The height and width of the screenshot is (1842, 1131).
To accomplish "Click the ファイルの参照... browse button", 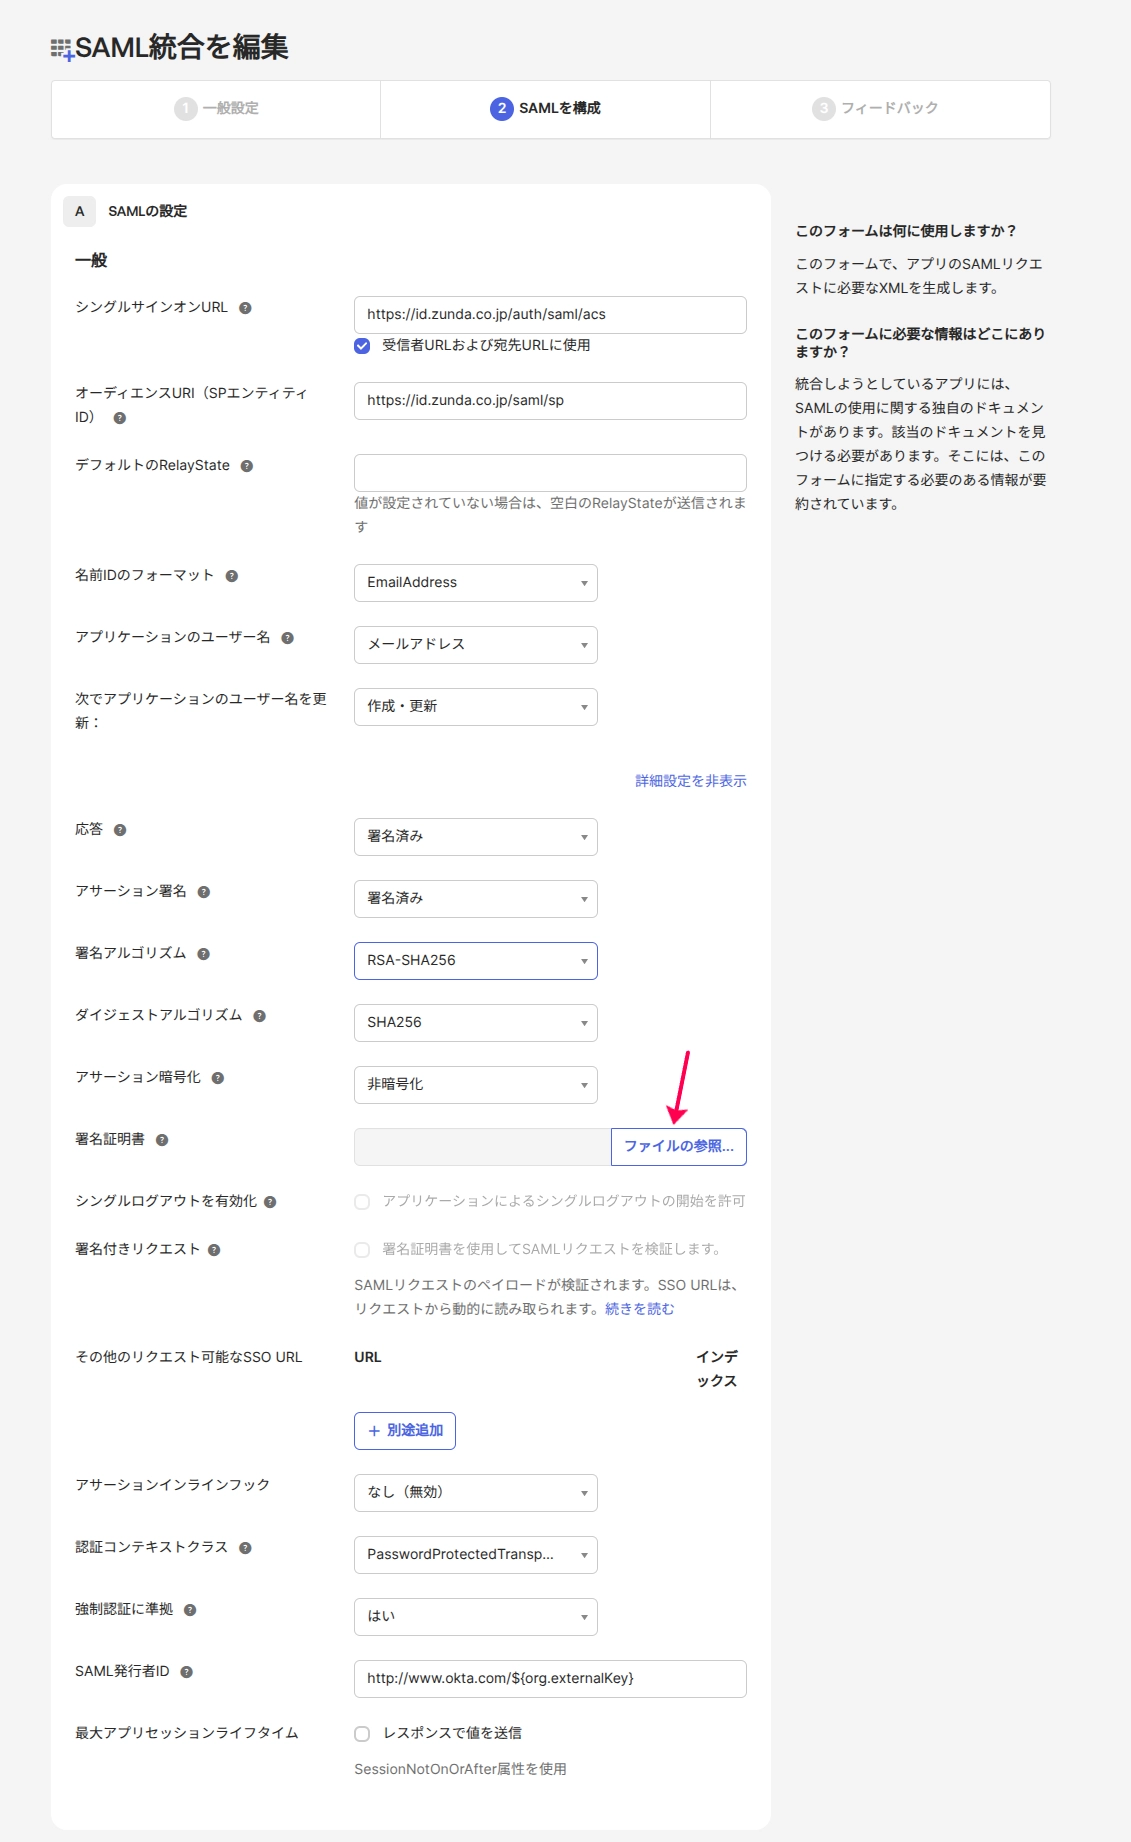I will [x=679, y=1147].
